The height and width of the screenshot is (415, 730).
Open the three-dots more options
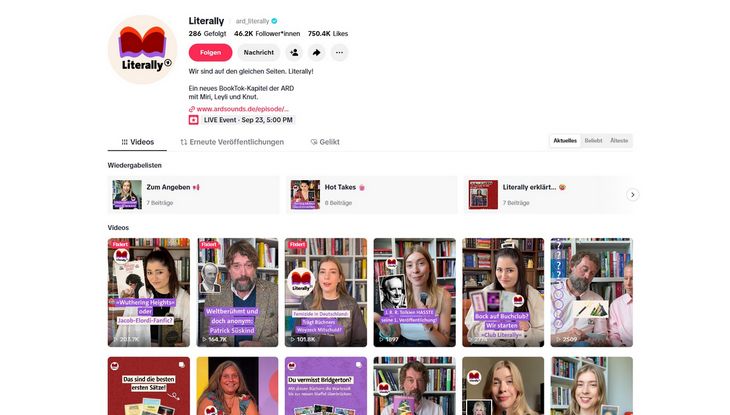click(x=339, y=53)
